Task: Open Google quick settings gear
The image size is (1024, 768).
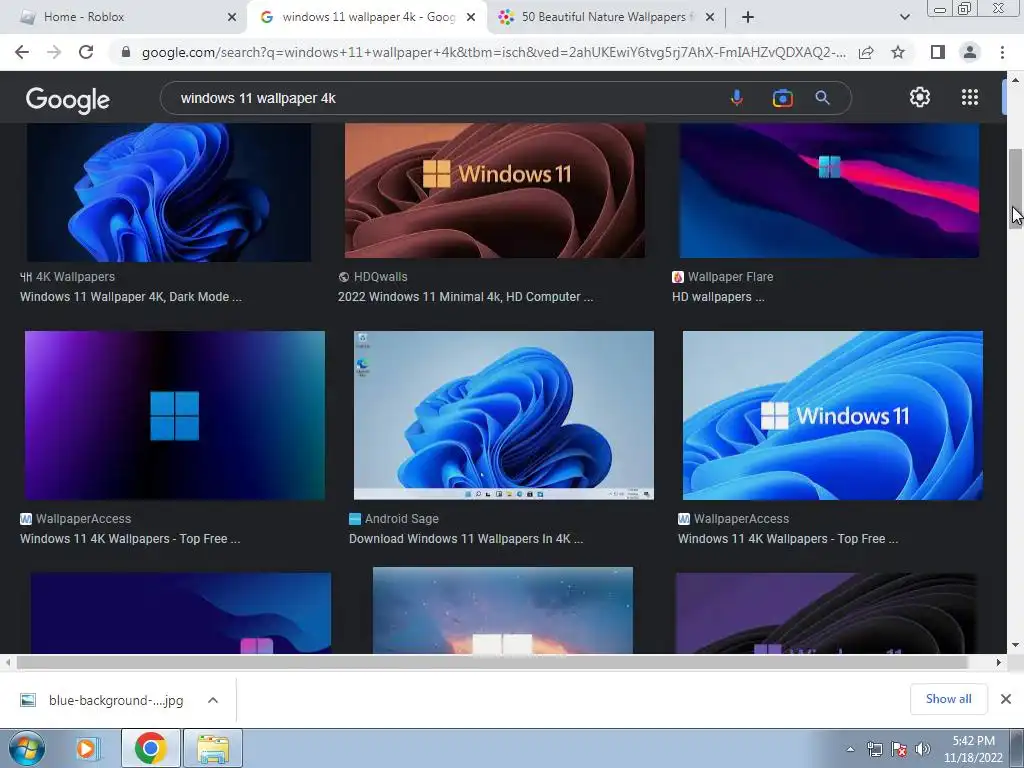Action: tap(920, 97)
